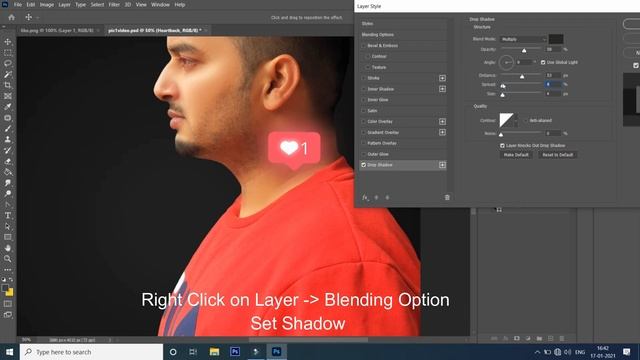Click the Reset to Default button
640x360 pixels.
(558, 155)
